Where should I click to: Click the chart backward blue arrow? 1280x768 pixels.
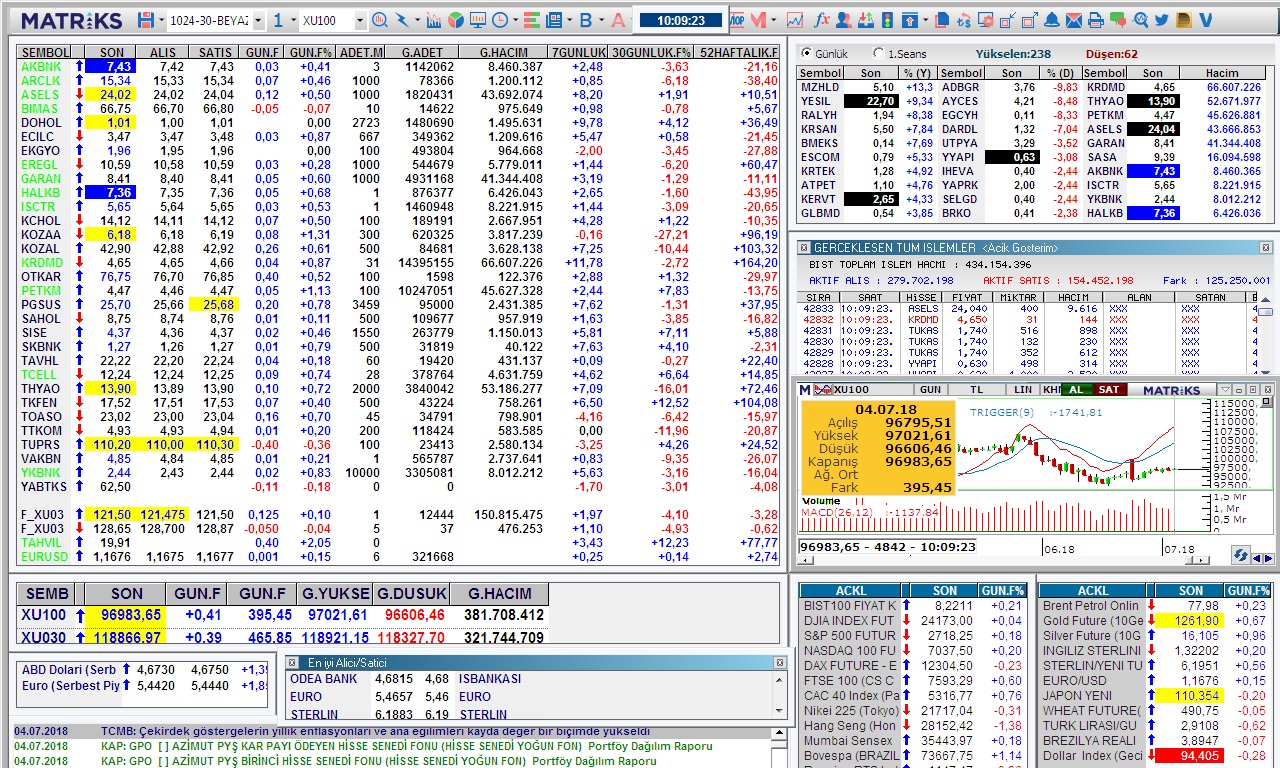[1256, 558]
